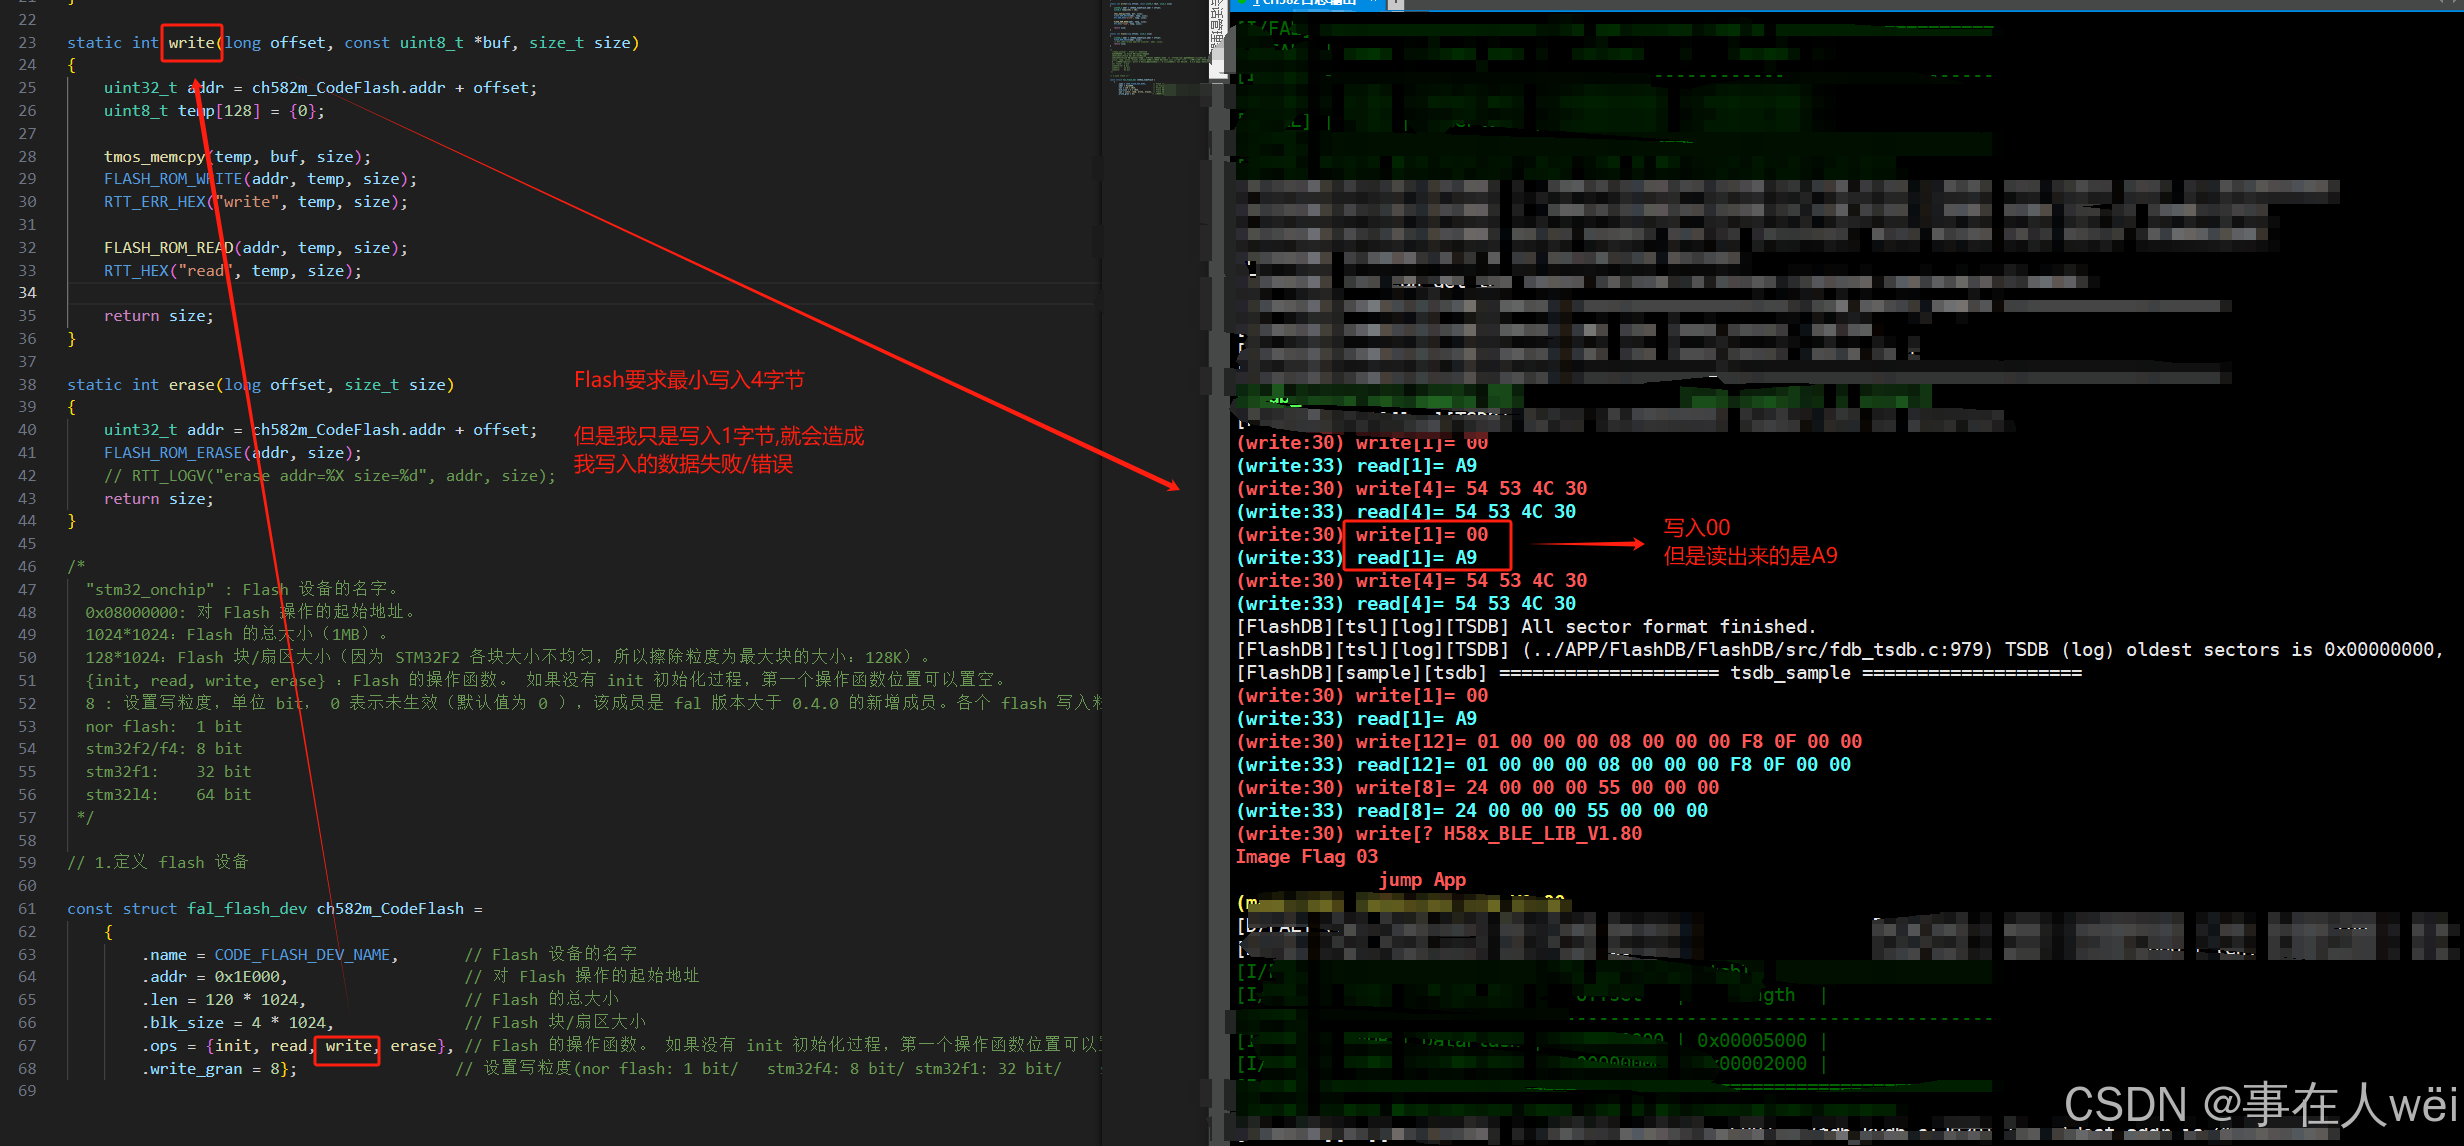The width and height of the screenshot is (2464, 1146).
Task: Click line number 34 in the gutter
Action: click(x=27, y=292)
